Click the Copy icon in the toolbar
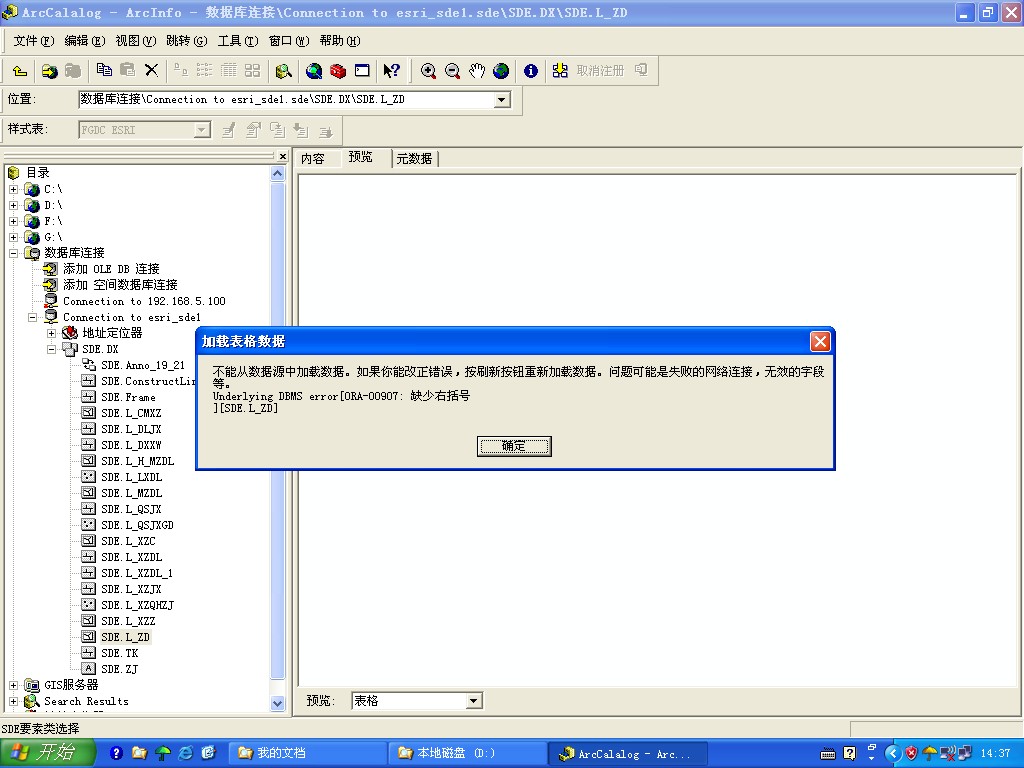The width and height of the screenshot is (1024, 768). 104,71
